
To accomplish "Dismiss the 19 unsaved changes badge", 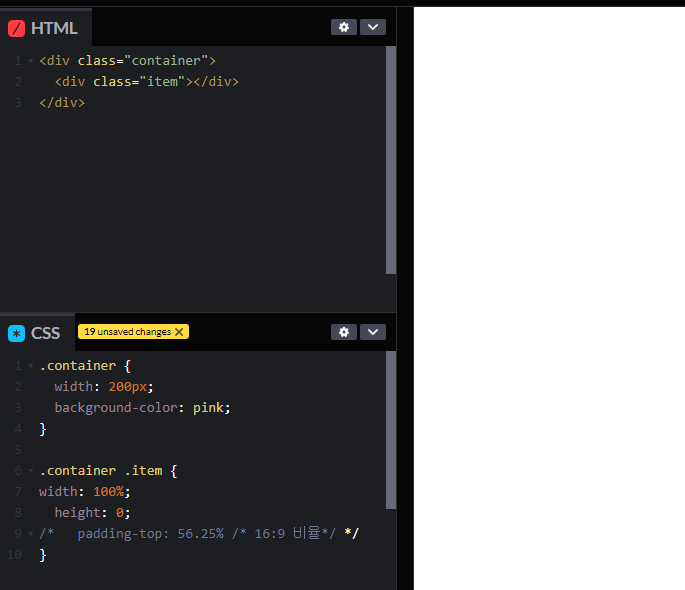I will click(179, 332).
